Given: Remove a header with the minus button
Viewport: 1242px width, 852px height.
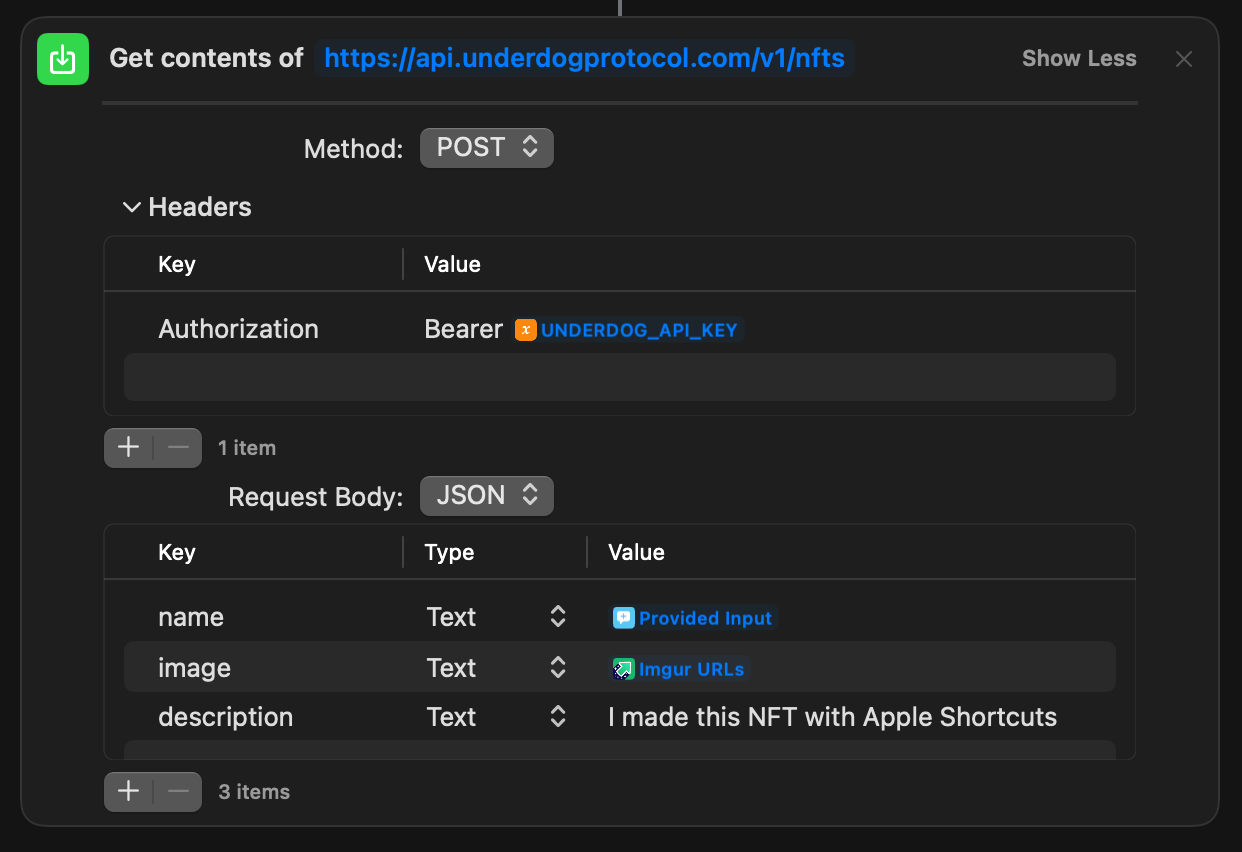Looking at the screenshot, I should 178,448.
